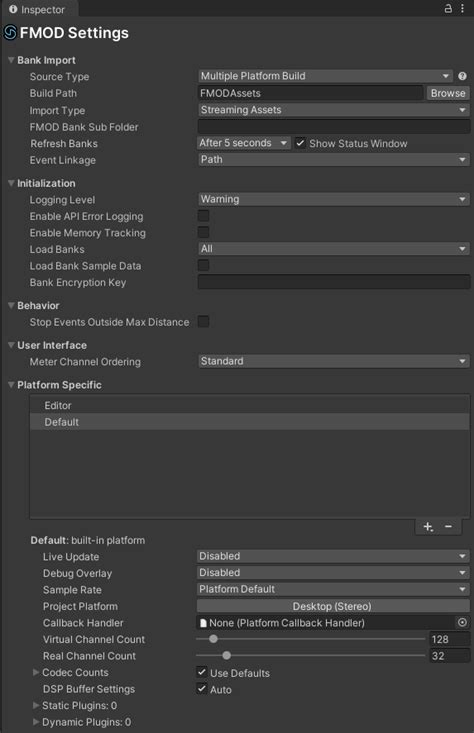The image size is (474, 733).
Task: Collapse the Platform Specific section
Action: pyautogui.click(x=11, y=385)
